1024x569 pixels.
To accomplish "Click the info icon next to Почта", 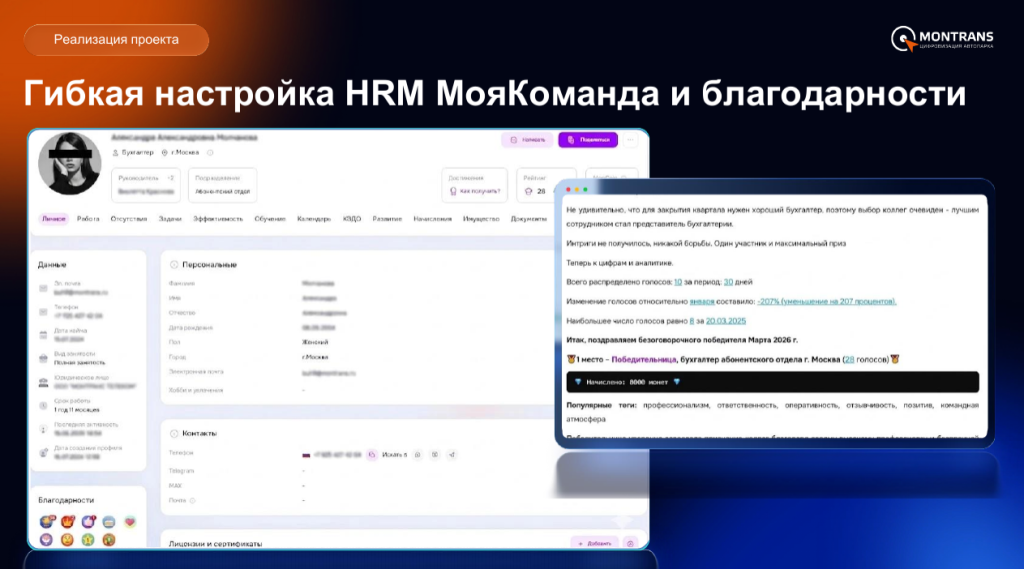I will pos(193,500).
